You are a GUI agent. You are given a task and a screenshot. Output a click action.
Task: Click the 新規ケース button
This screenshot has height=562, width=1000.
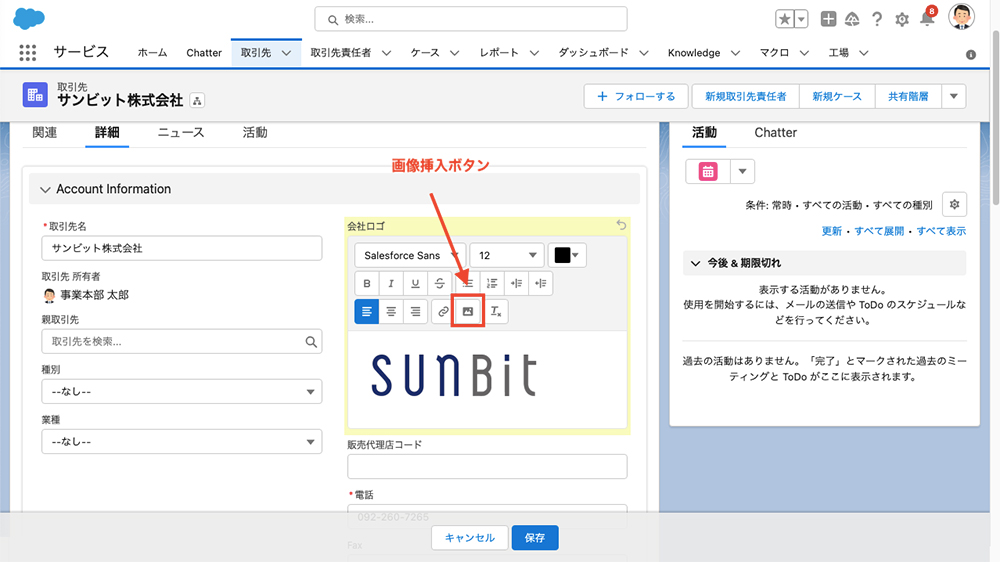click(837, 96)
